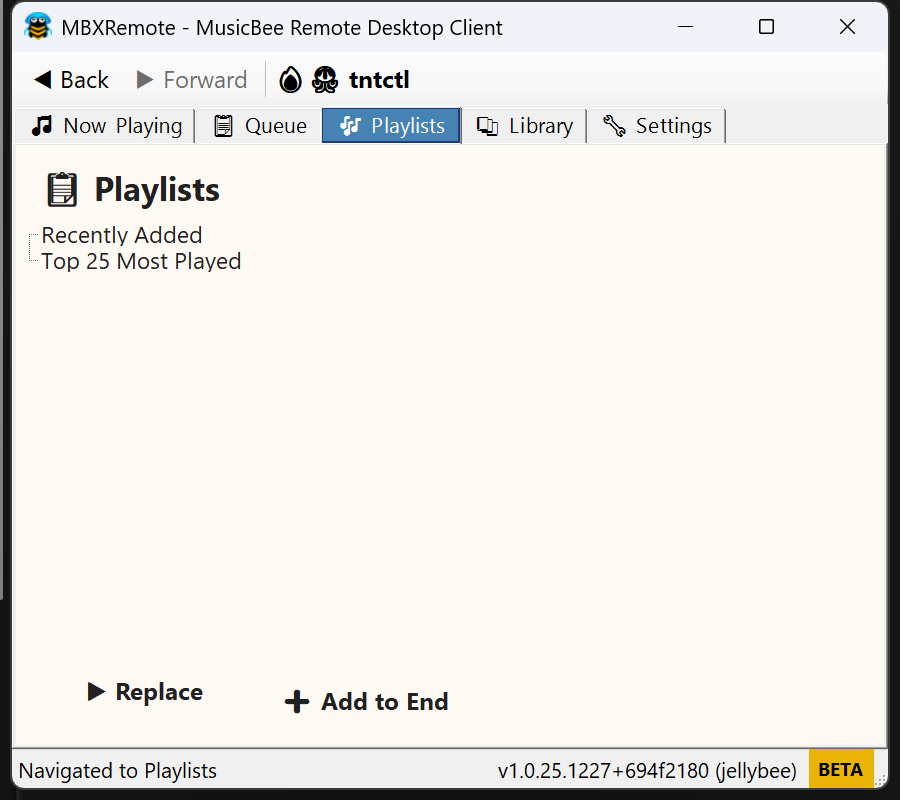Click the jellyfish icon next to tntctl

(324, 80)
